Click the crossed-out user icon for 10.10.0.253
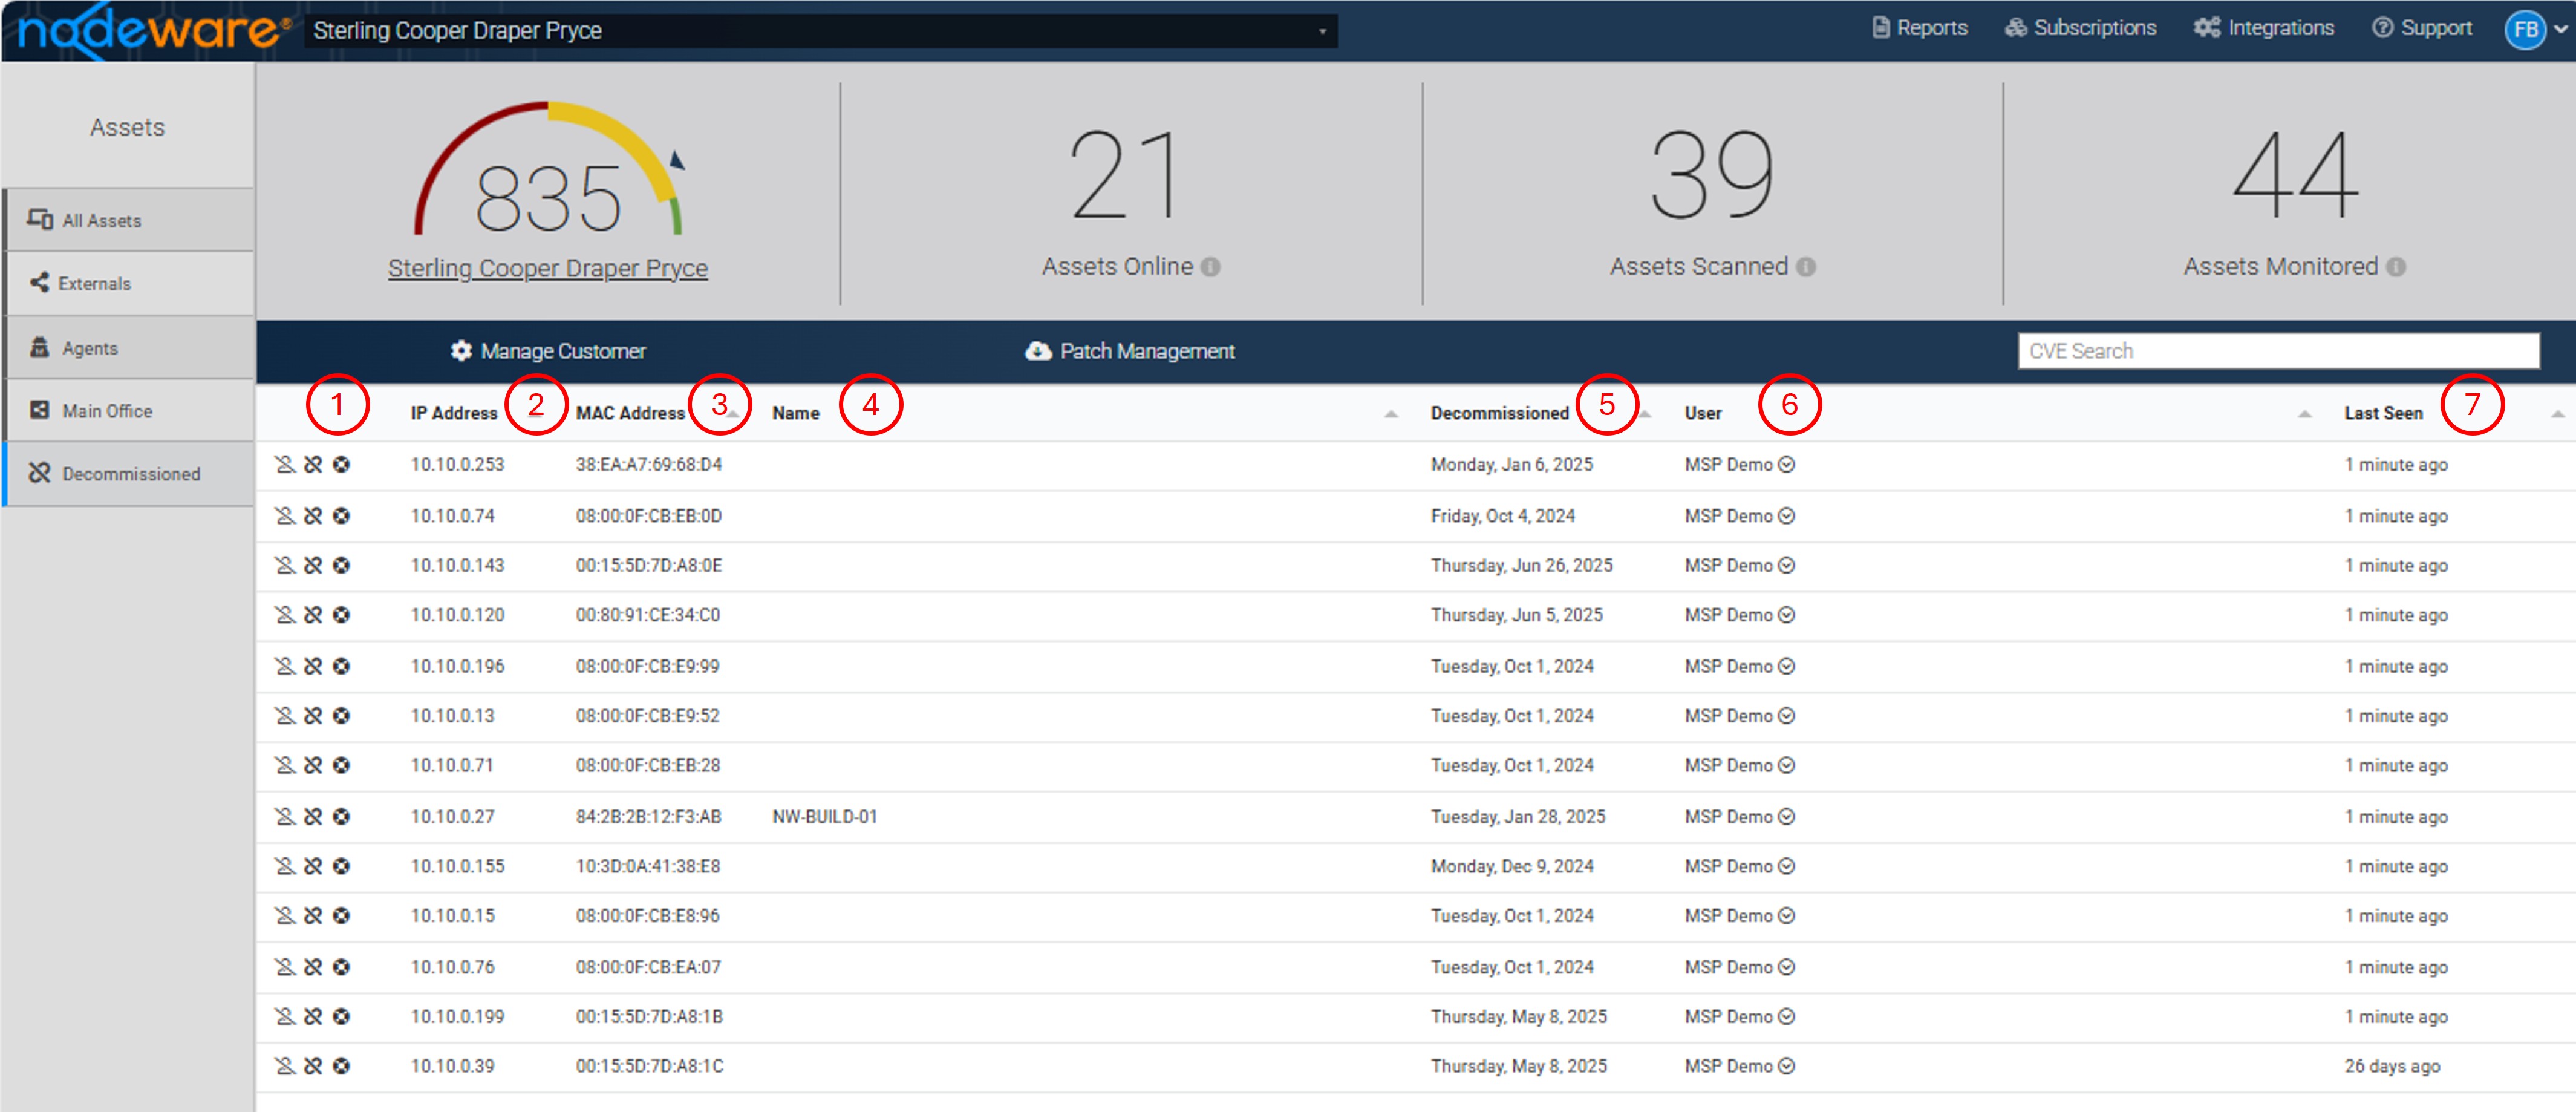 pyautogui.click(x=285, y=465)
